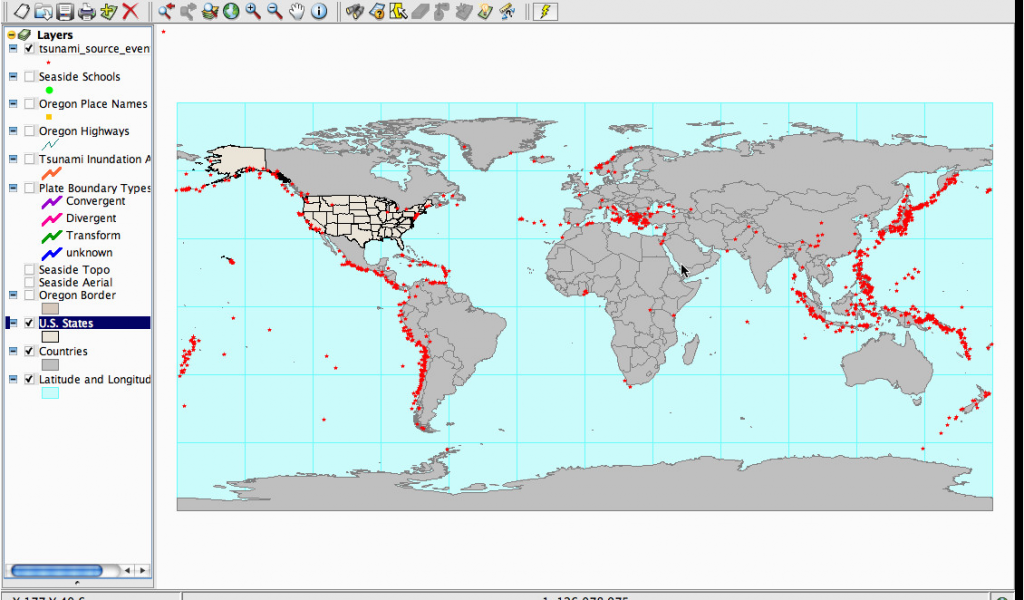
Task: Collapse the tsunami_source_event layer legend
Action: click(13, 49)
